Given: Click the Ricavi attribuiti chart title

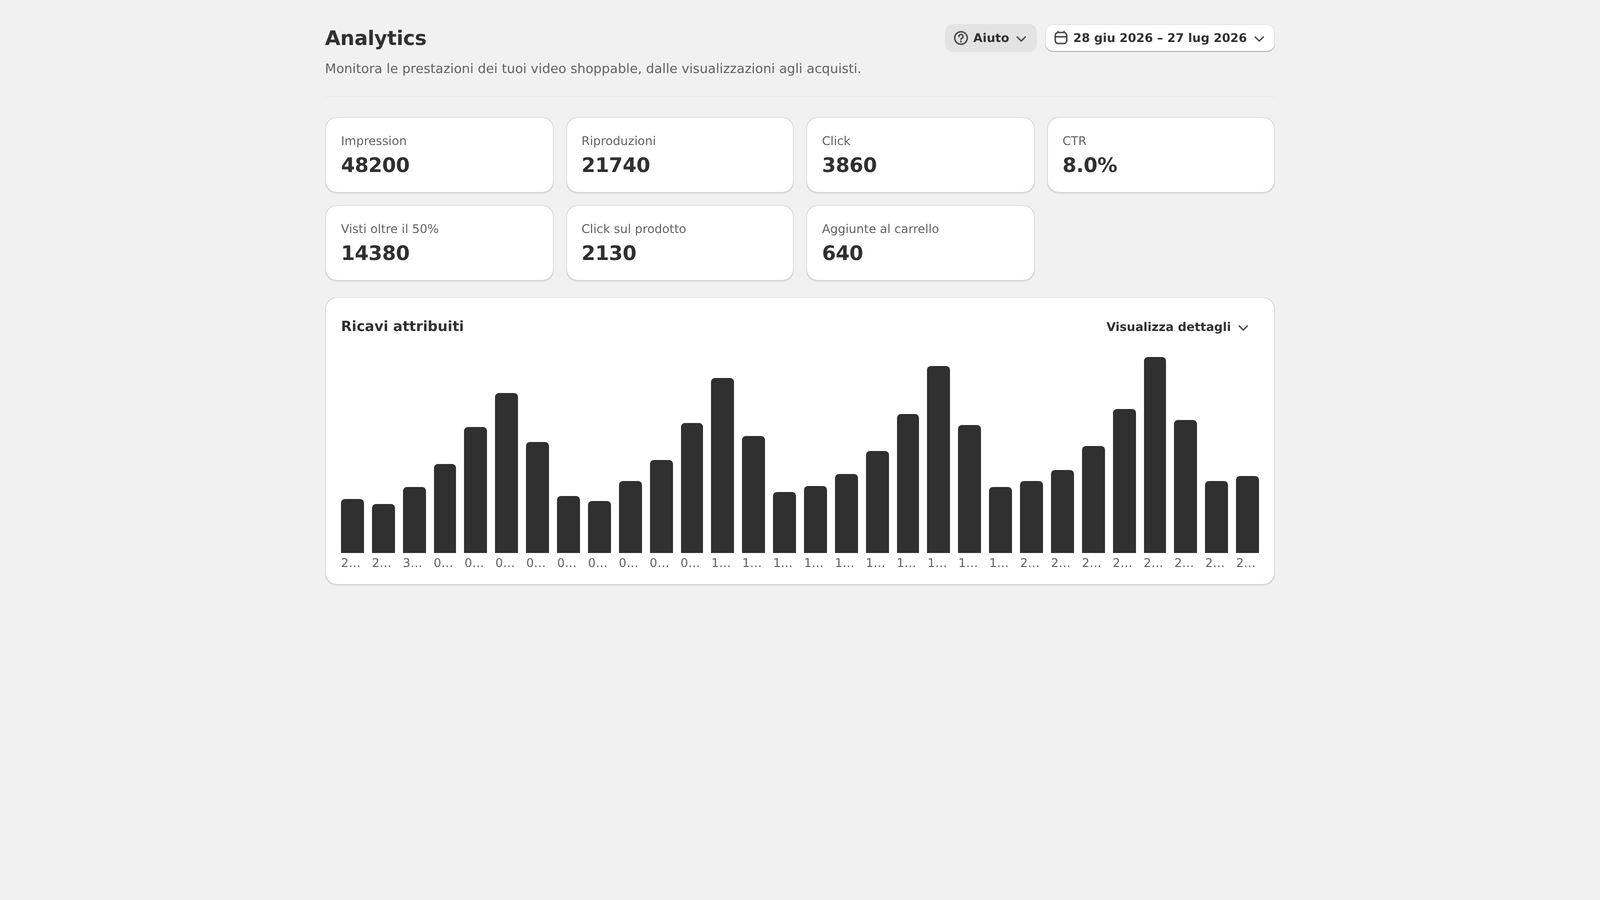Looking at the screenshot, I should click(x=402, y=326).
